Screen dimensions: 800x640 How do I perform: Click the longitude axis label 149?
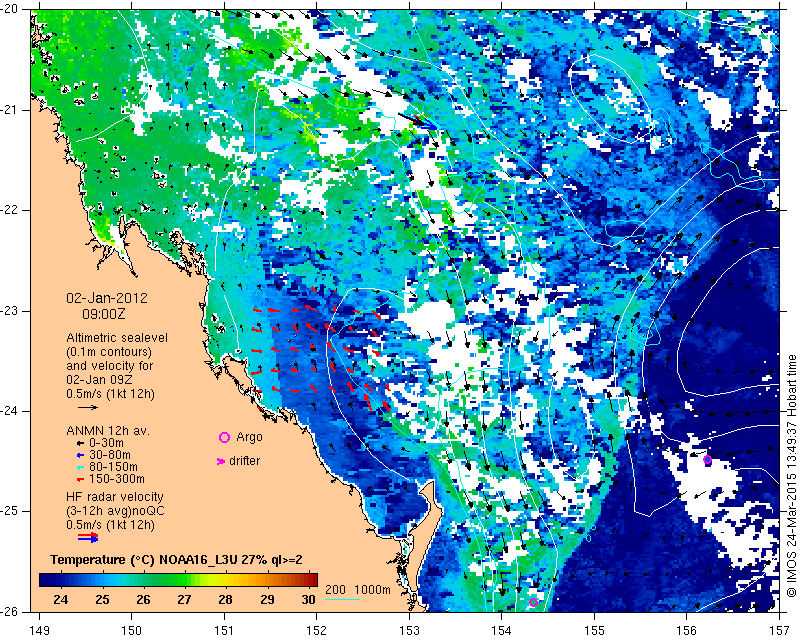click(x=39, y=631)
